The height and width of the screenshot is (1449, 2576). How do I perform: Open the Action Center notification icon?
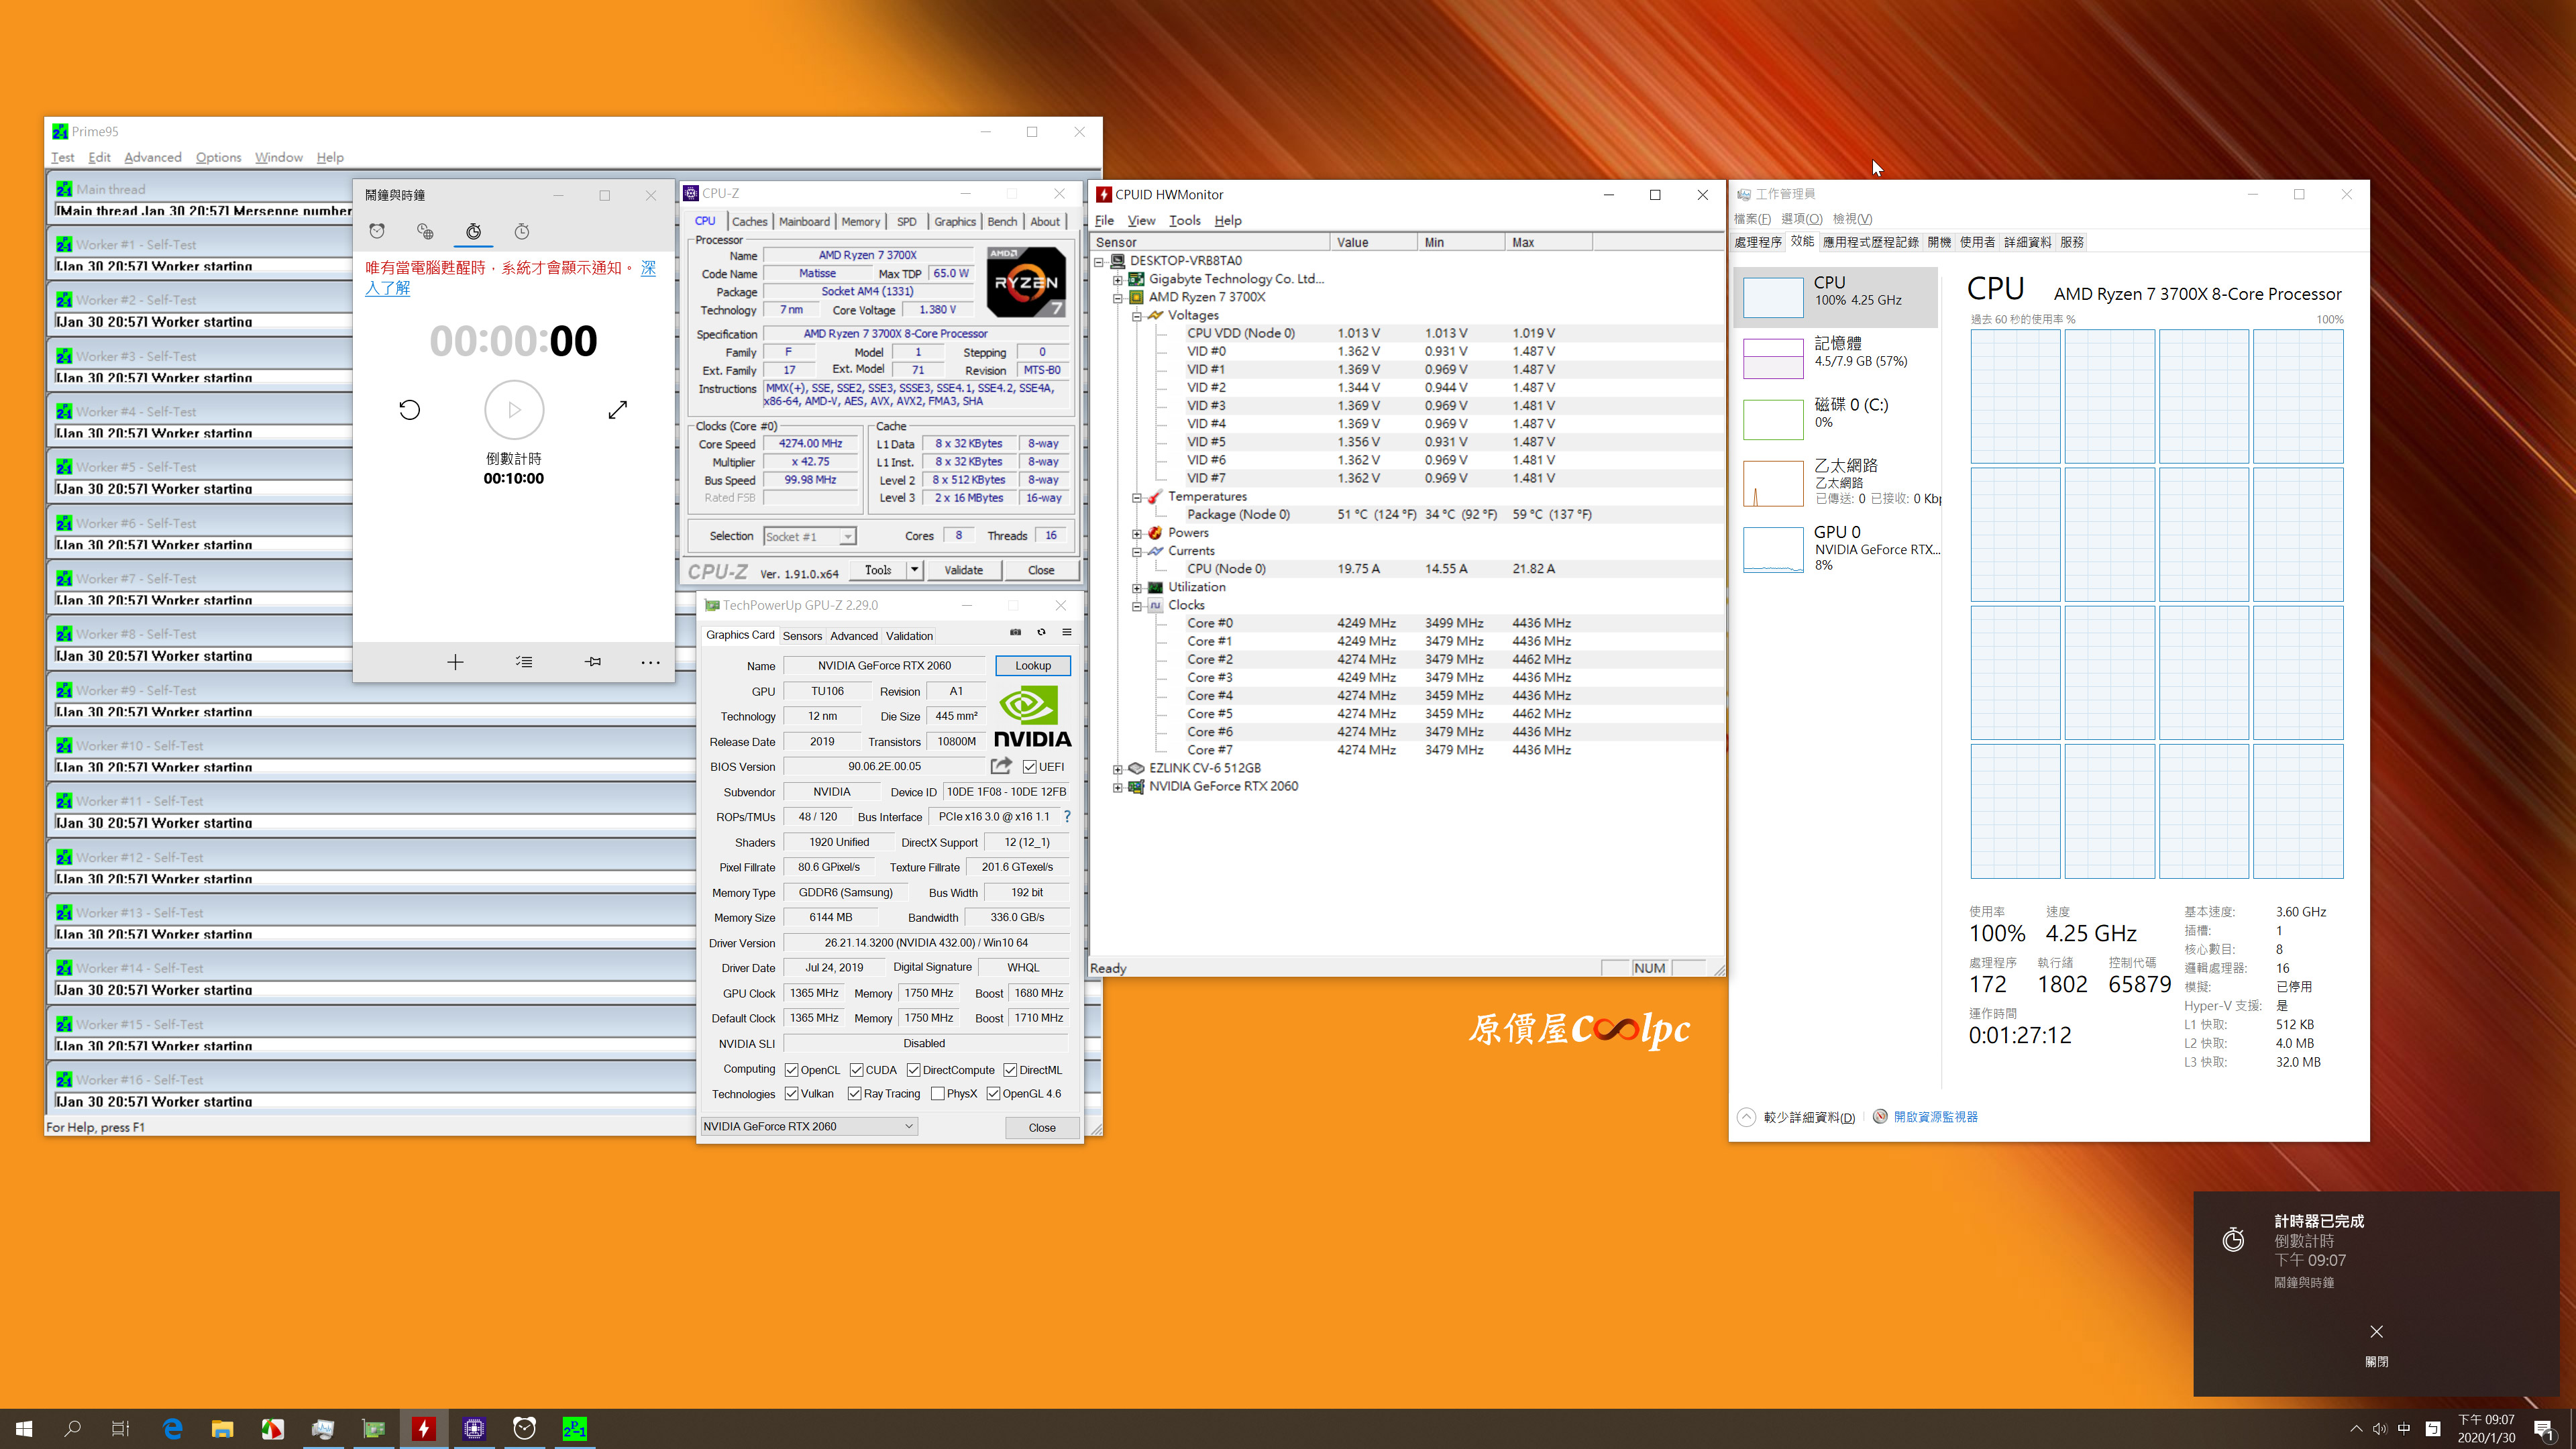(2544, 1429)
